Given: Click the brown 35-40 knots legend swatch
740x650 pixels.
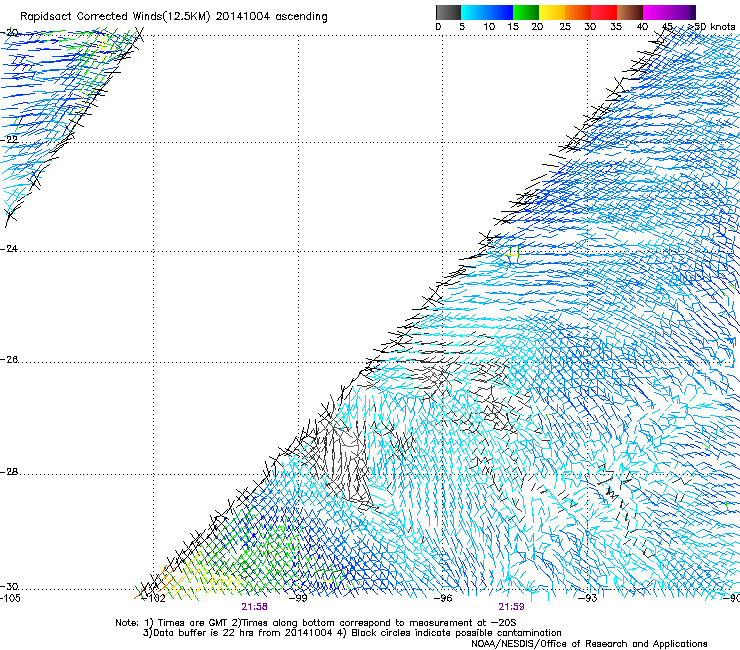Looking at the screenshot, I should click(630, 12).
